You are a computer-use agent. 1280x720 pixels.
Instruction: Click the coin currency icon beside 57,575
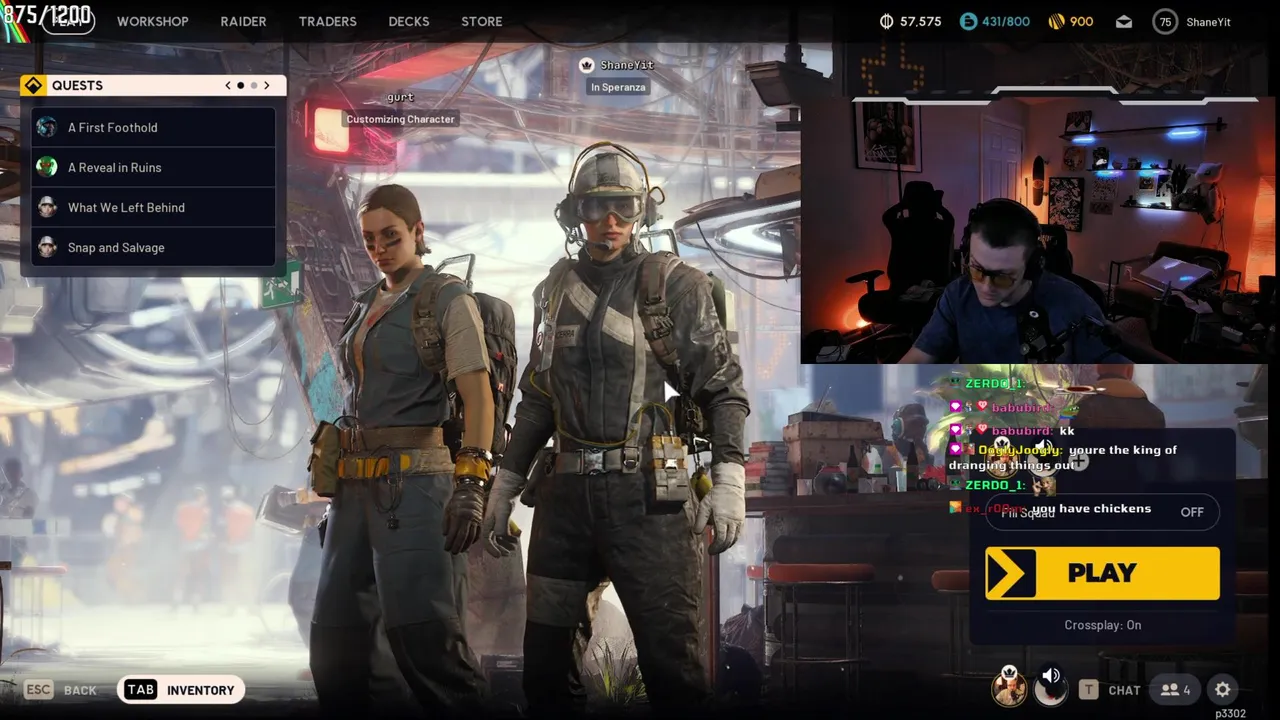pyautogui.click(x=886, y=21)
